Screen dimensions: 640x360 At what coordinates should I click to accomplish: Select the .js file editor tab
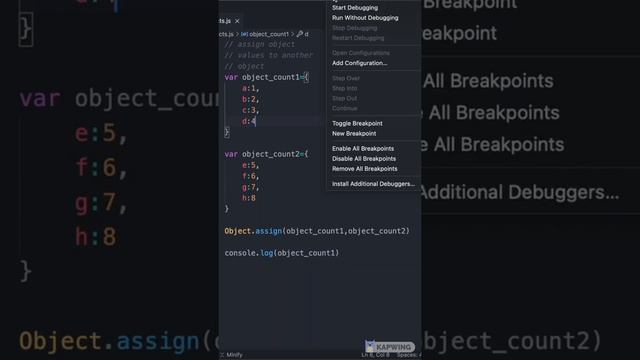[x=225, y=21]
